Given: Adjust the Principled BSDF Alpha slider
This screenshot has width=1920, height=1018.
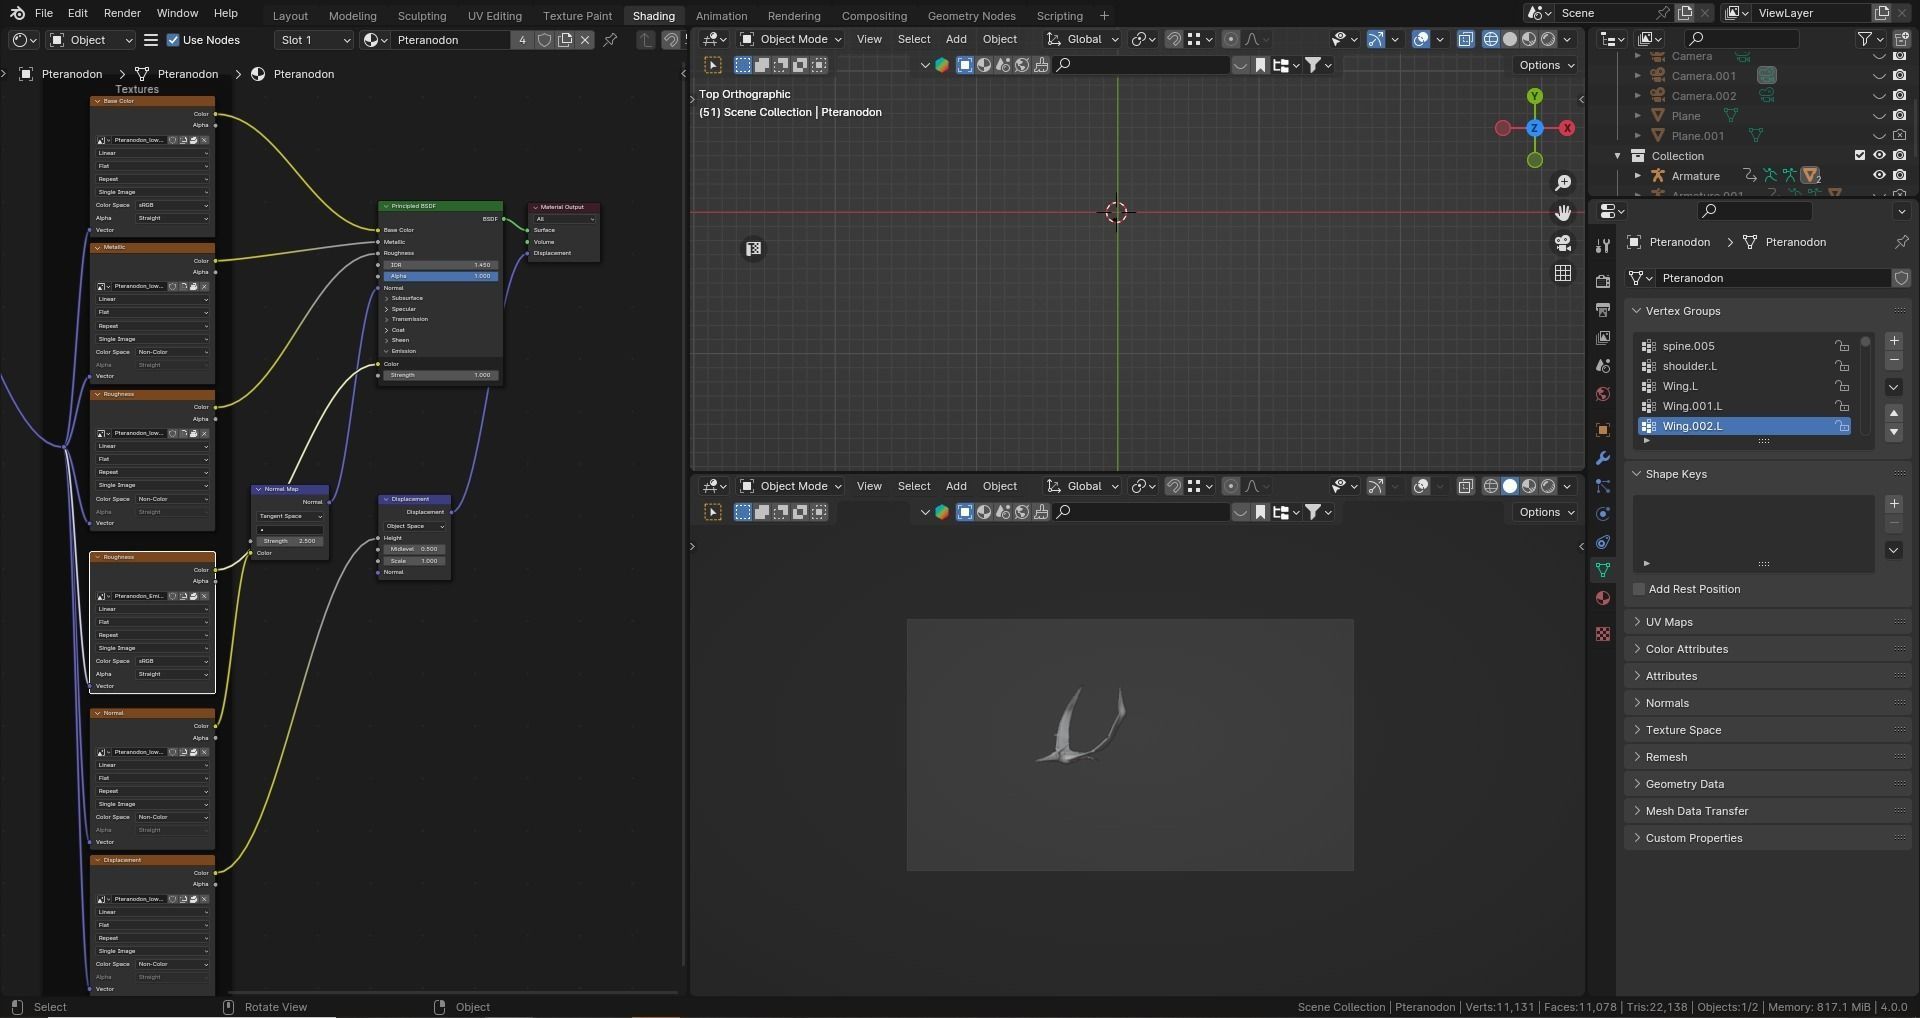Looking at the screenshot, I should [x=440, y=276].
